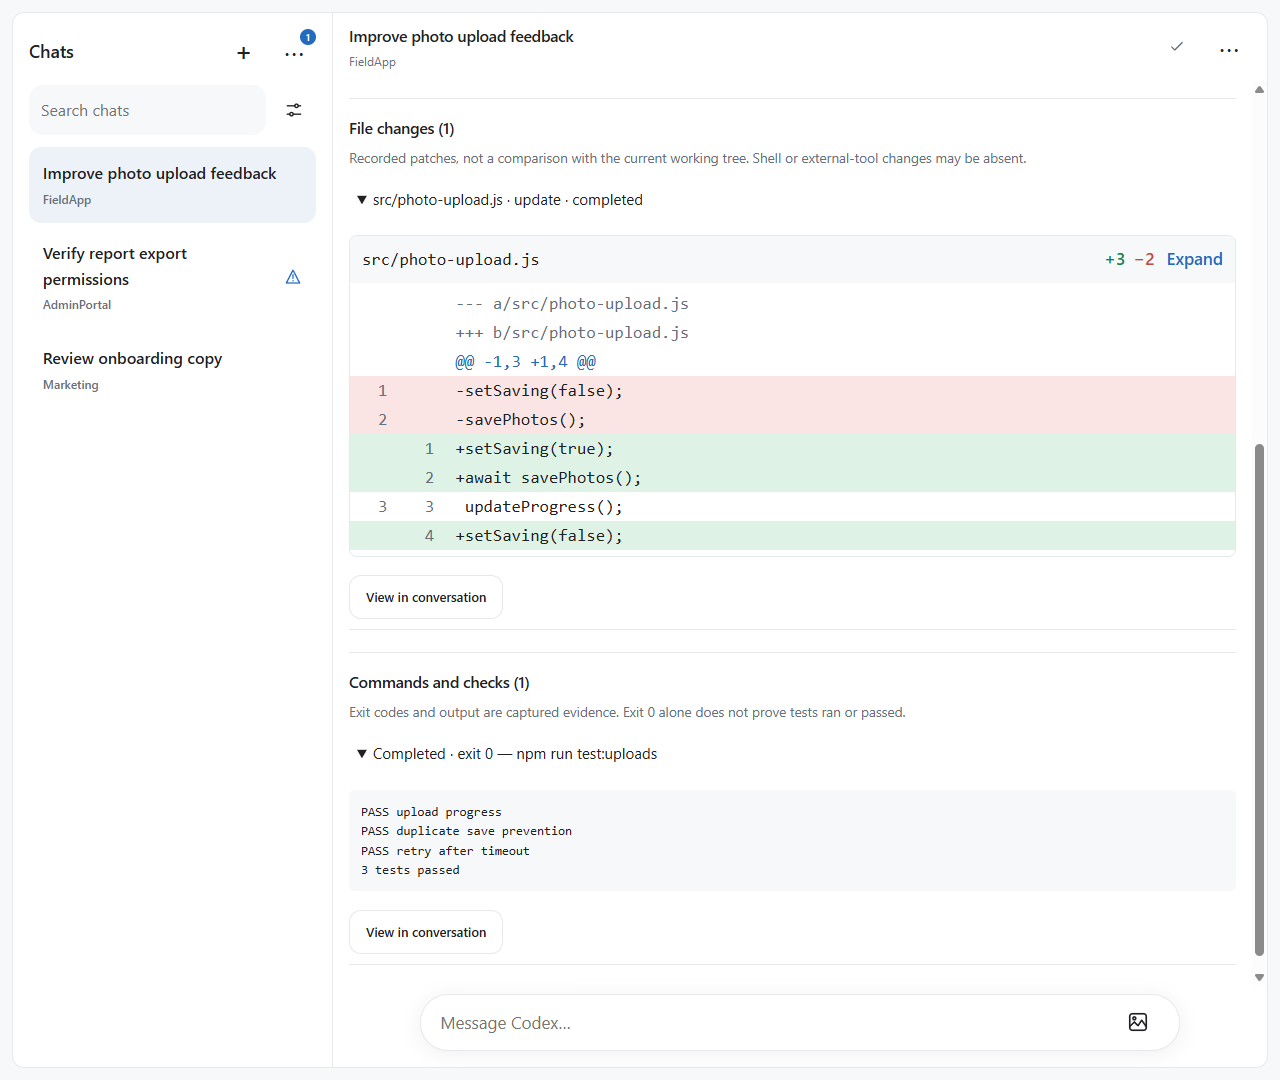
Task: Open Verify report export permissions chat
Action: (172, 277)
